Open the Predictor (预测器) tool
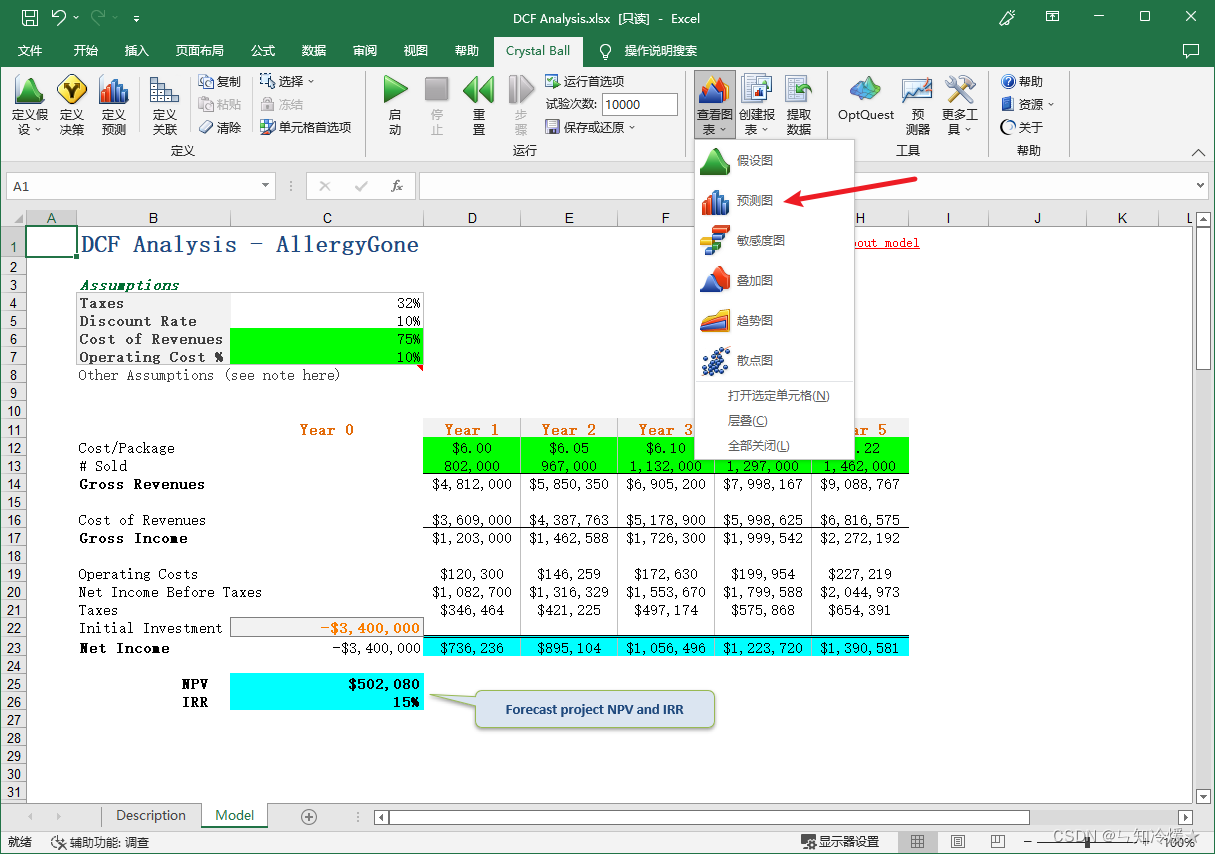The image size is (1215, 854). click(x=917, y=105)
